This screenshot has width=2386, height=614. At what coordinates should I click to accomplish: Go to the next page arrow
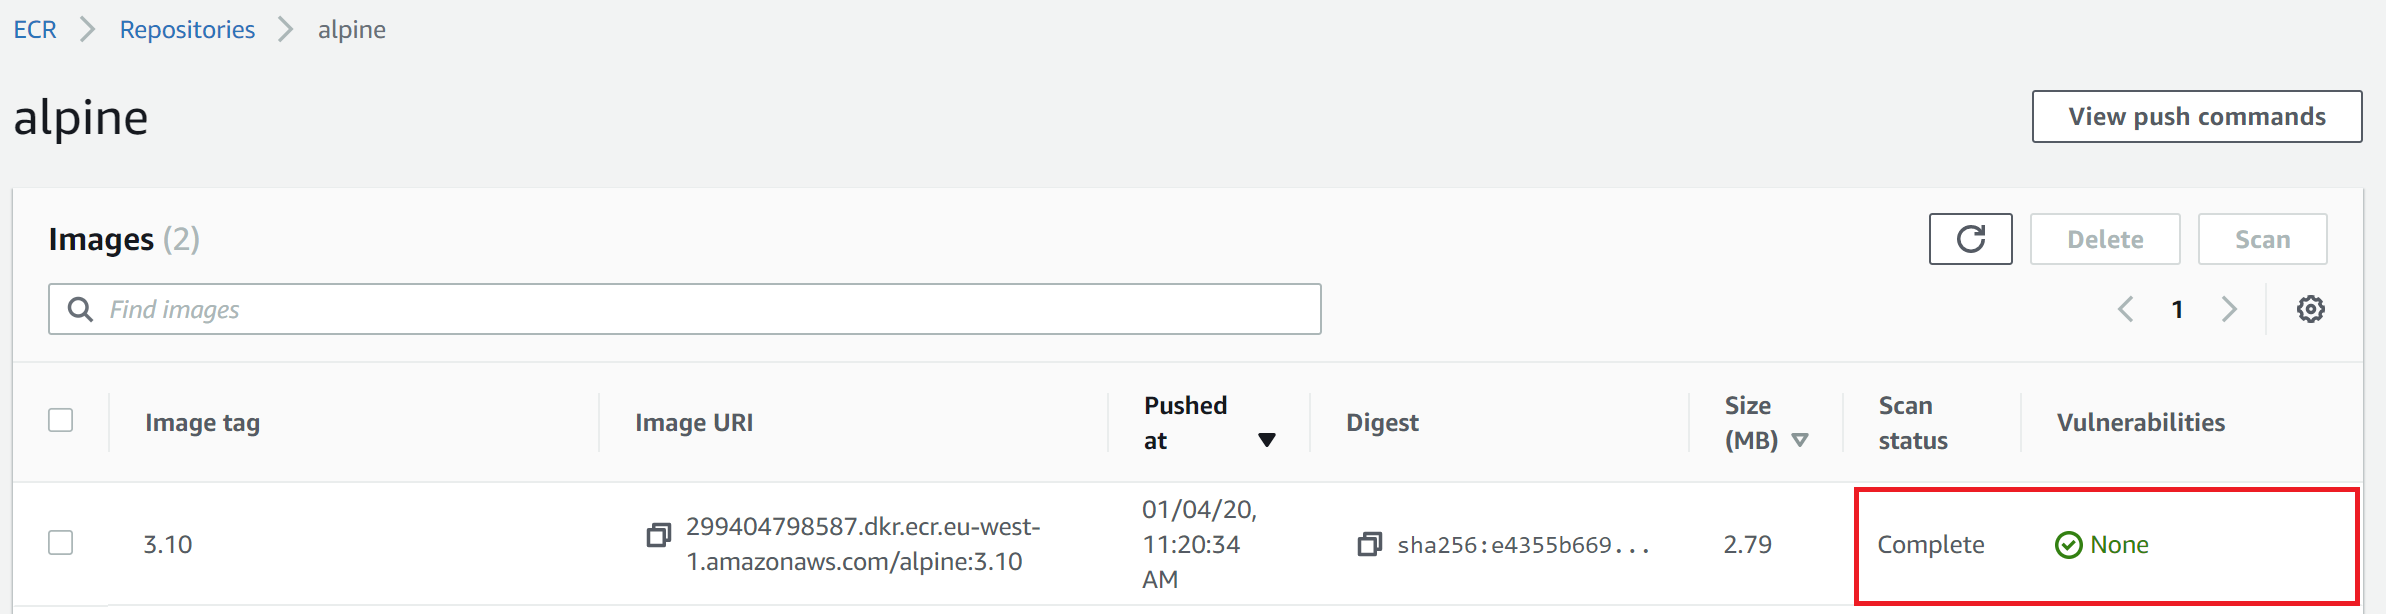point(2229,309)
